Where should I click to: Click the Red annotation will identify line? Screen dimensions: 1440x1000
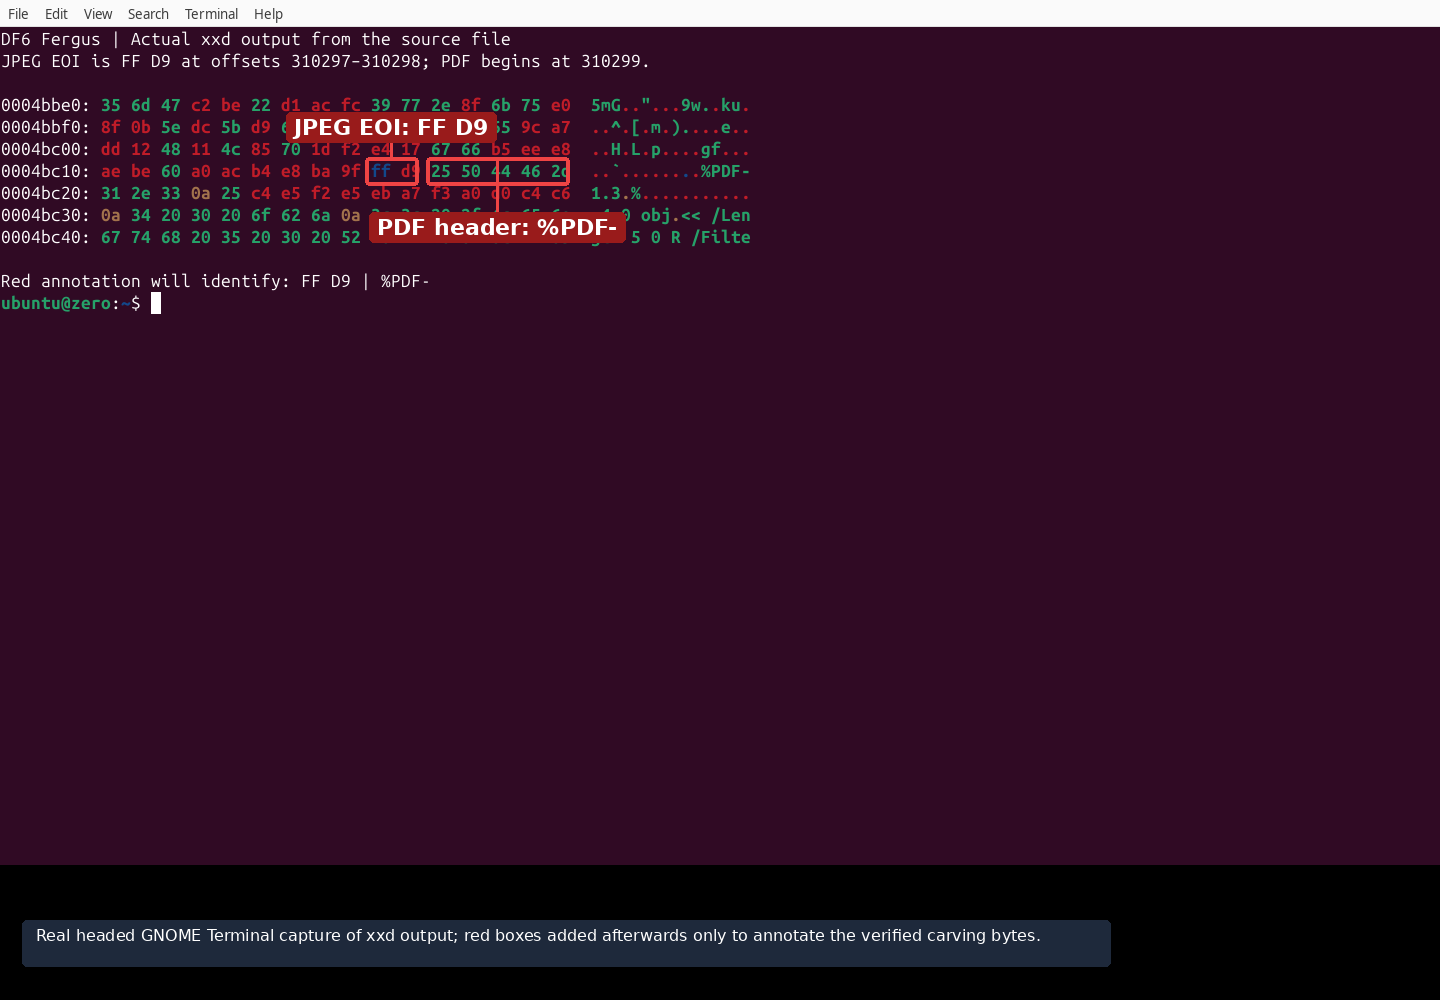pyautogui.click(x=215, y=281)
